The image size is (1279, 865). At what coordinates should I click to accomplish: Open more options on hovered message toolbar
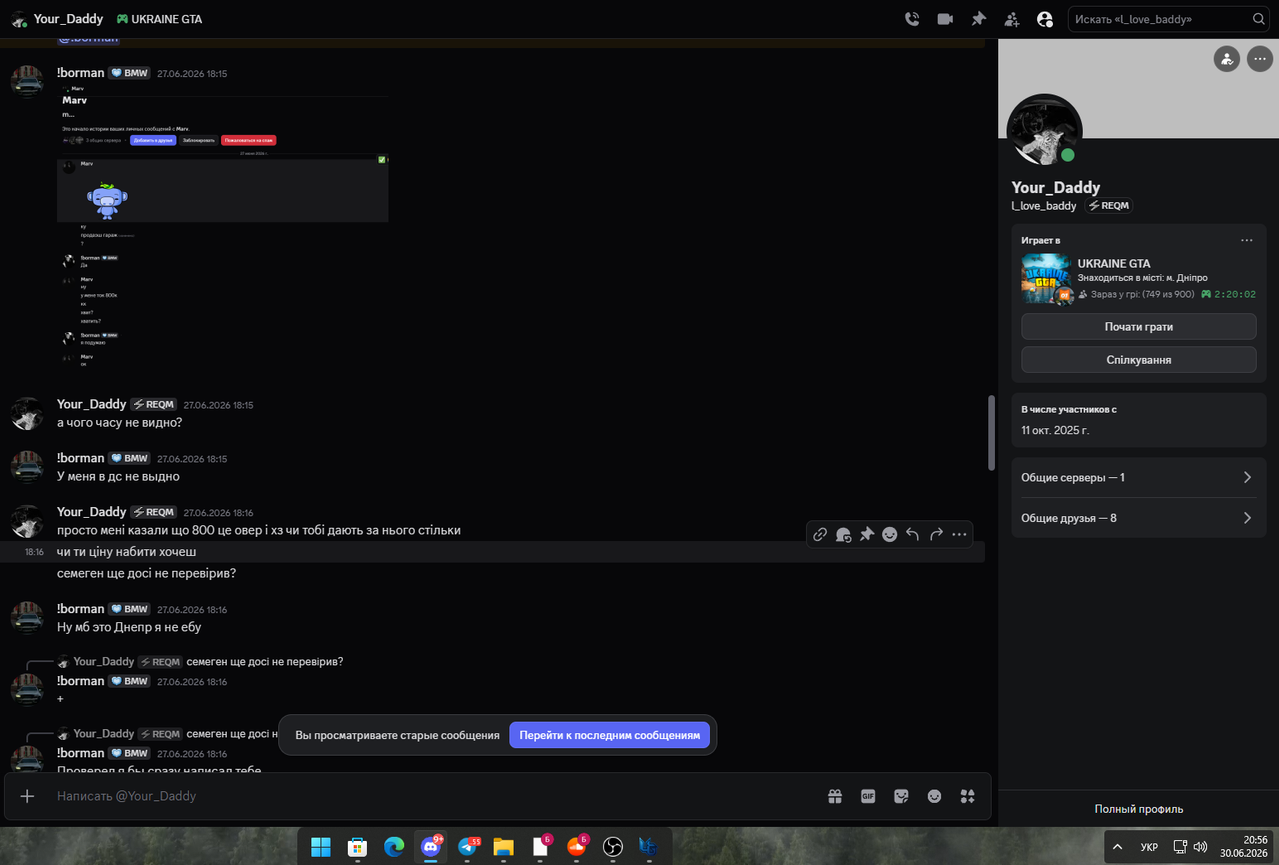point(959,535)
